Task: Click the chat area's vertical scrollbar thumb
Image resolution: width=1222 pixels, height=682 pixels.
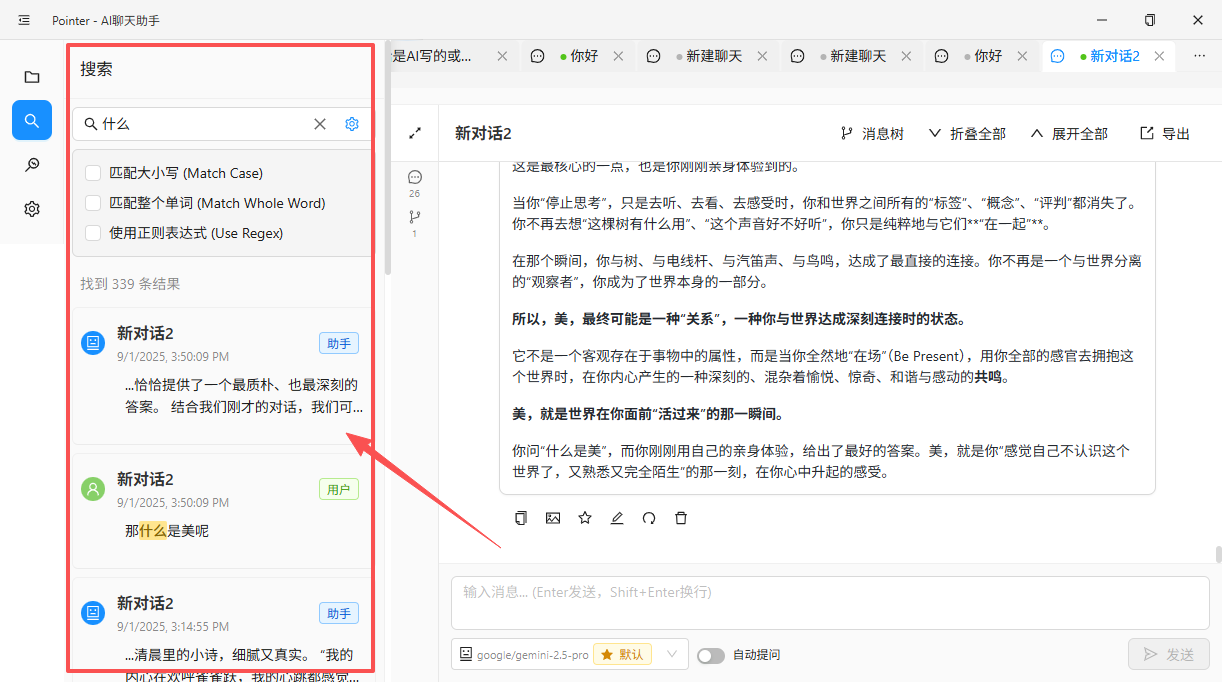Action: tap(1218, 555)
